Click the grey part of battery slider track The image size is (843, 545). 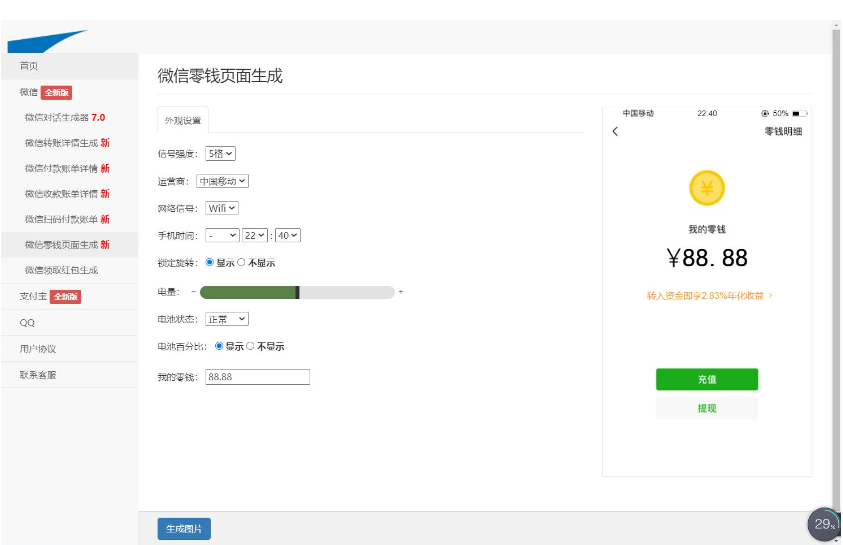coord(347,292)
